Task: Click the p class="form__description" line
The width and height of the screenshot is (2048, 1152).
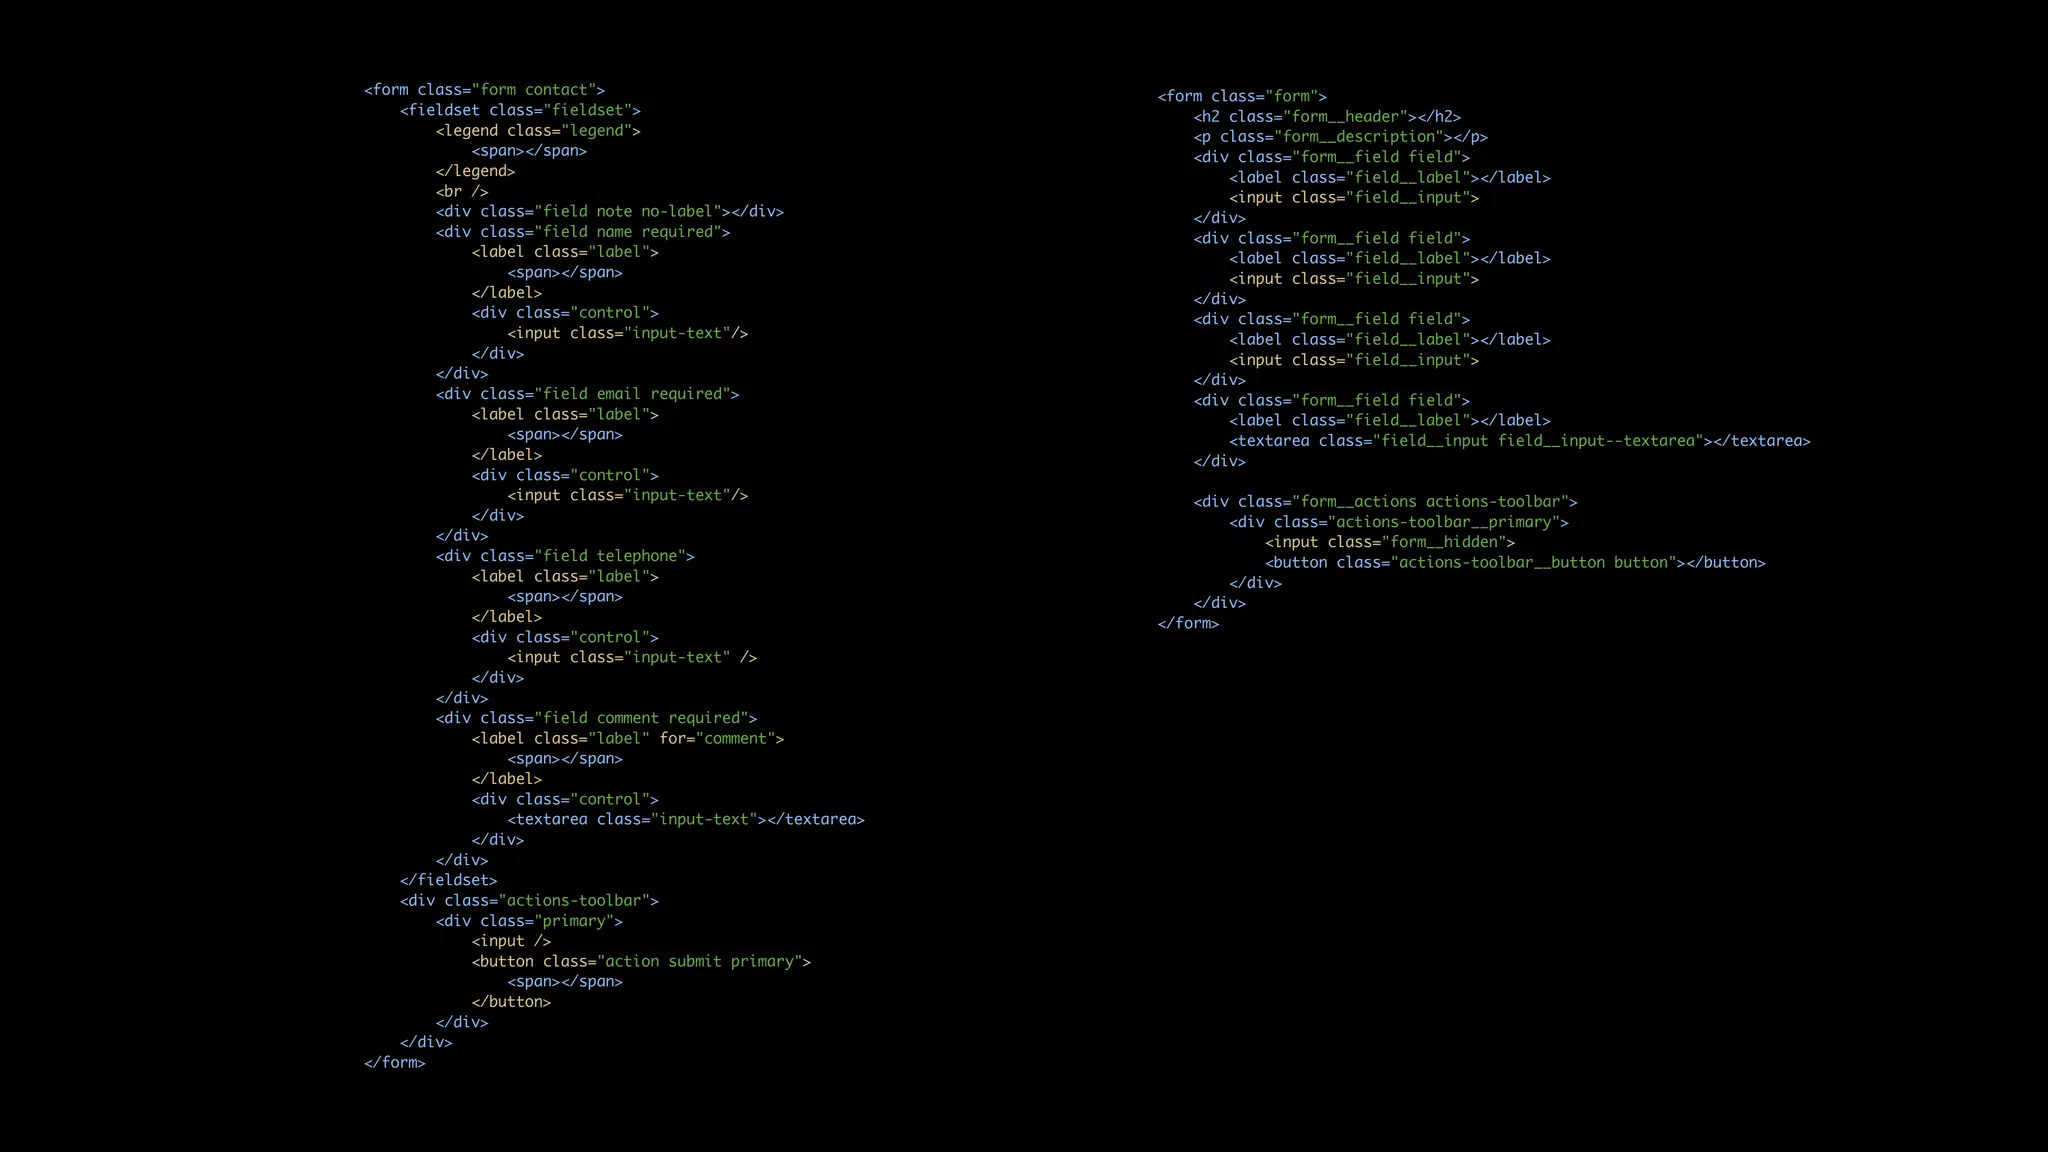Action: (1340, 137)
